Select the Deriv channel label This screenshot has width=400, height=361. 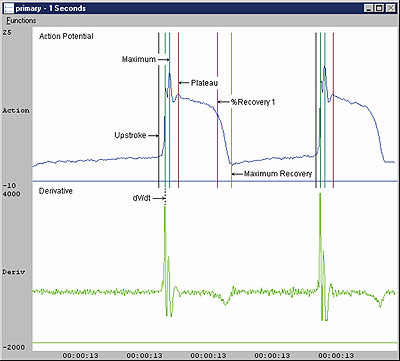(x=13, y=272)
